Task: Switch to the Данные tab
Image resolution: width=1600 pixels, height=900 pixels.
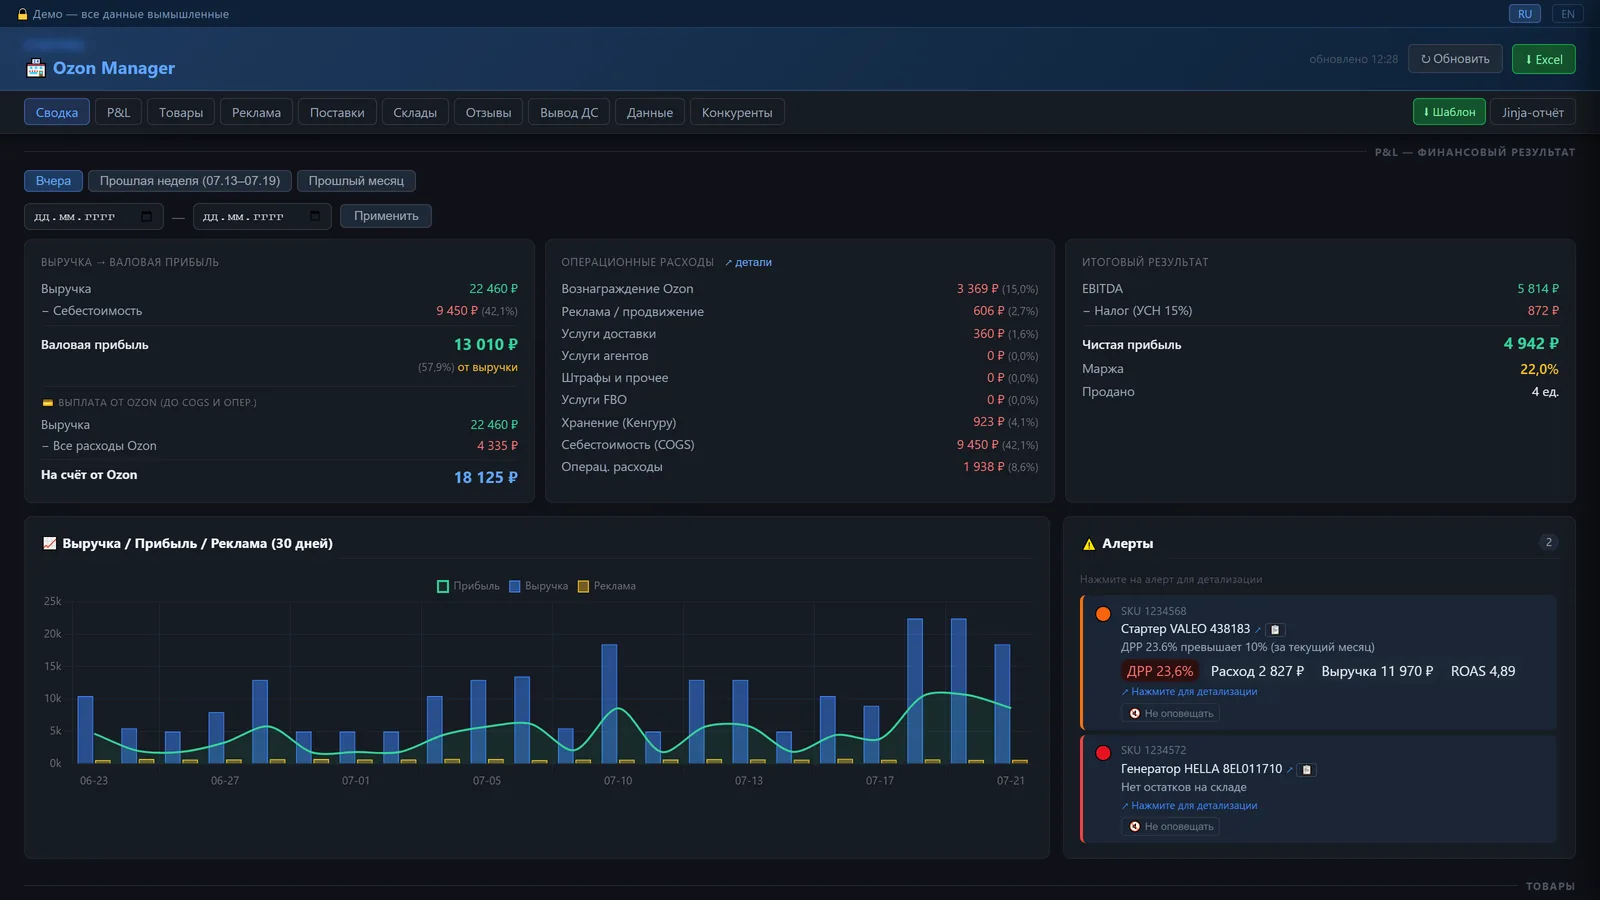Action: click(650, 112)
